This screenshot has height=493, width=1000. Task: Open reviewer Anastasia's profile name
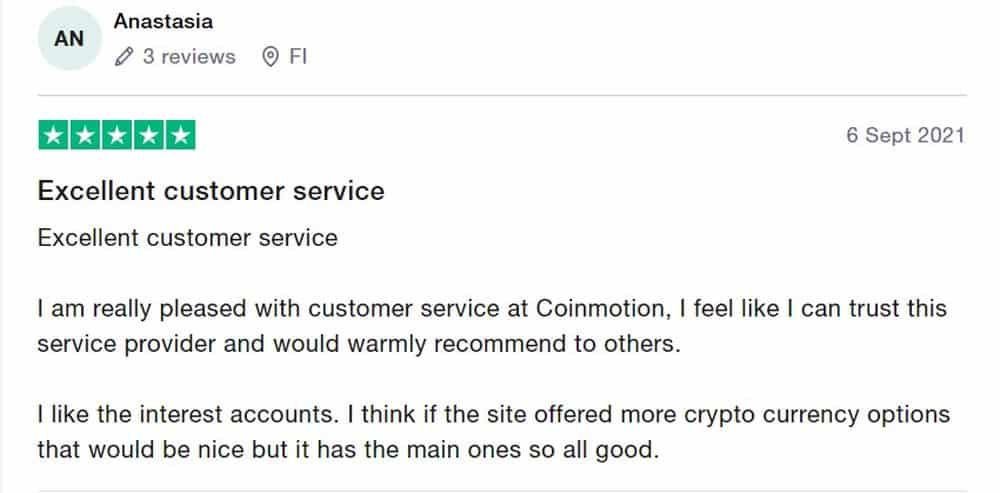coord(163,21)
